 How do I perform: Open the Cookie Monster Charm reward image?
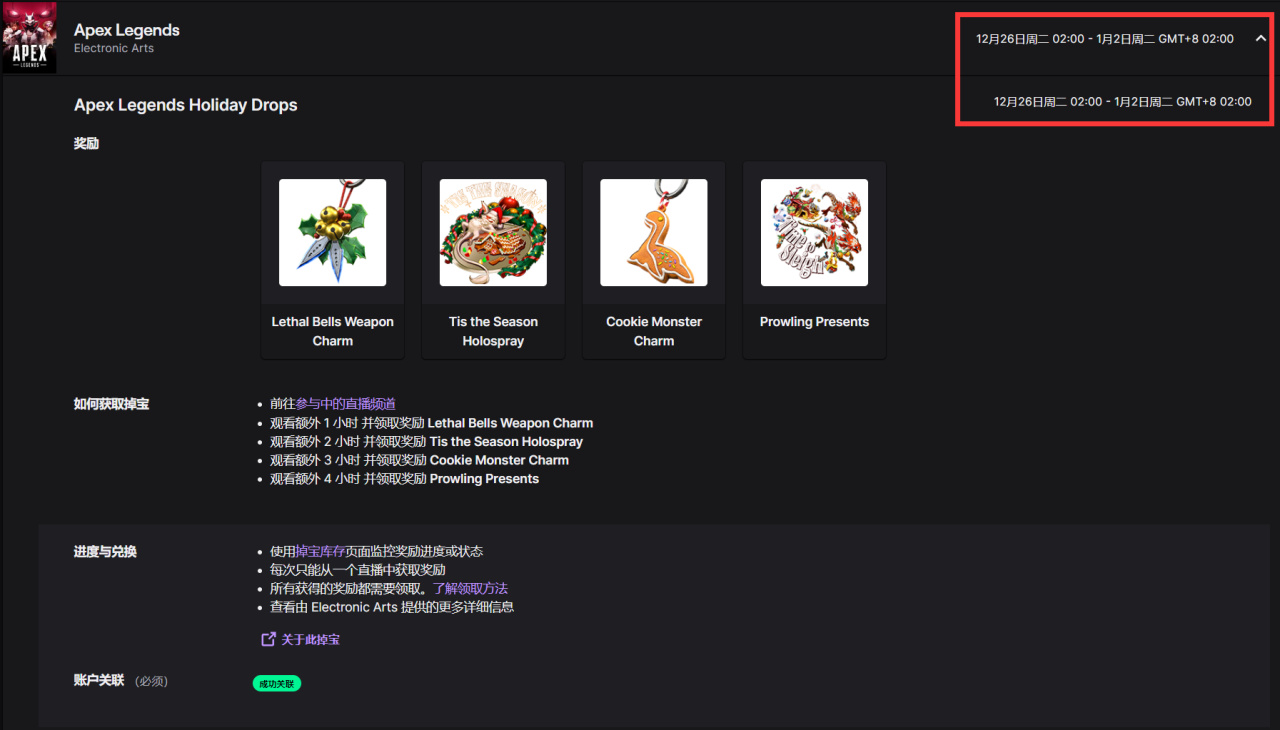click(x=654, y=233)
